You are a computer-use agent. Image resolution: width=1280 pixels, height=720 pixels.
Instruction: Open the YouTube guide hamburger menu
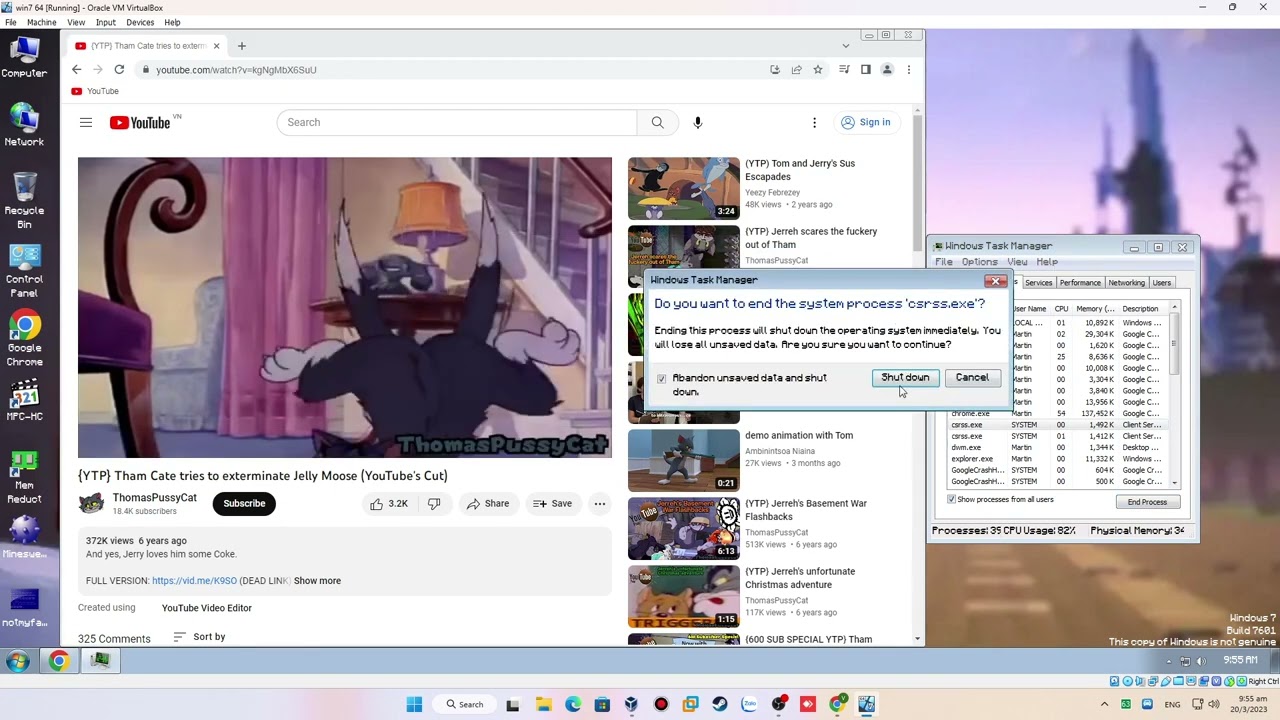pyautogui.click(x=86, y=122)
